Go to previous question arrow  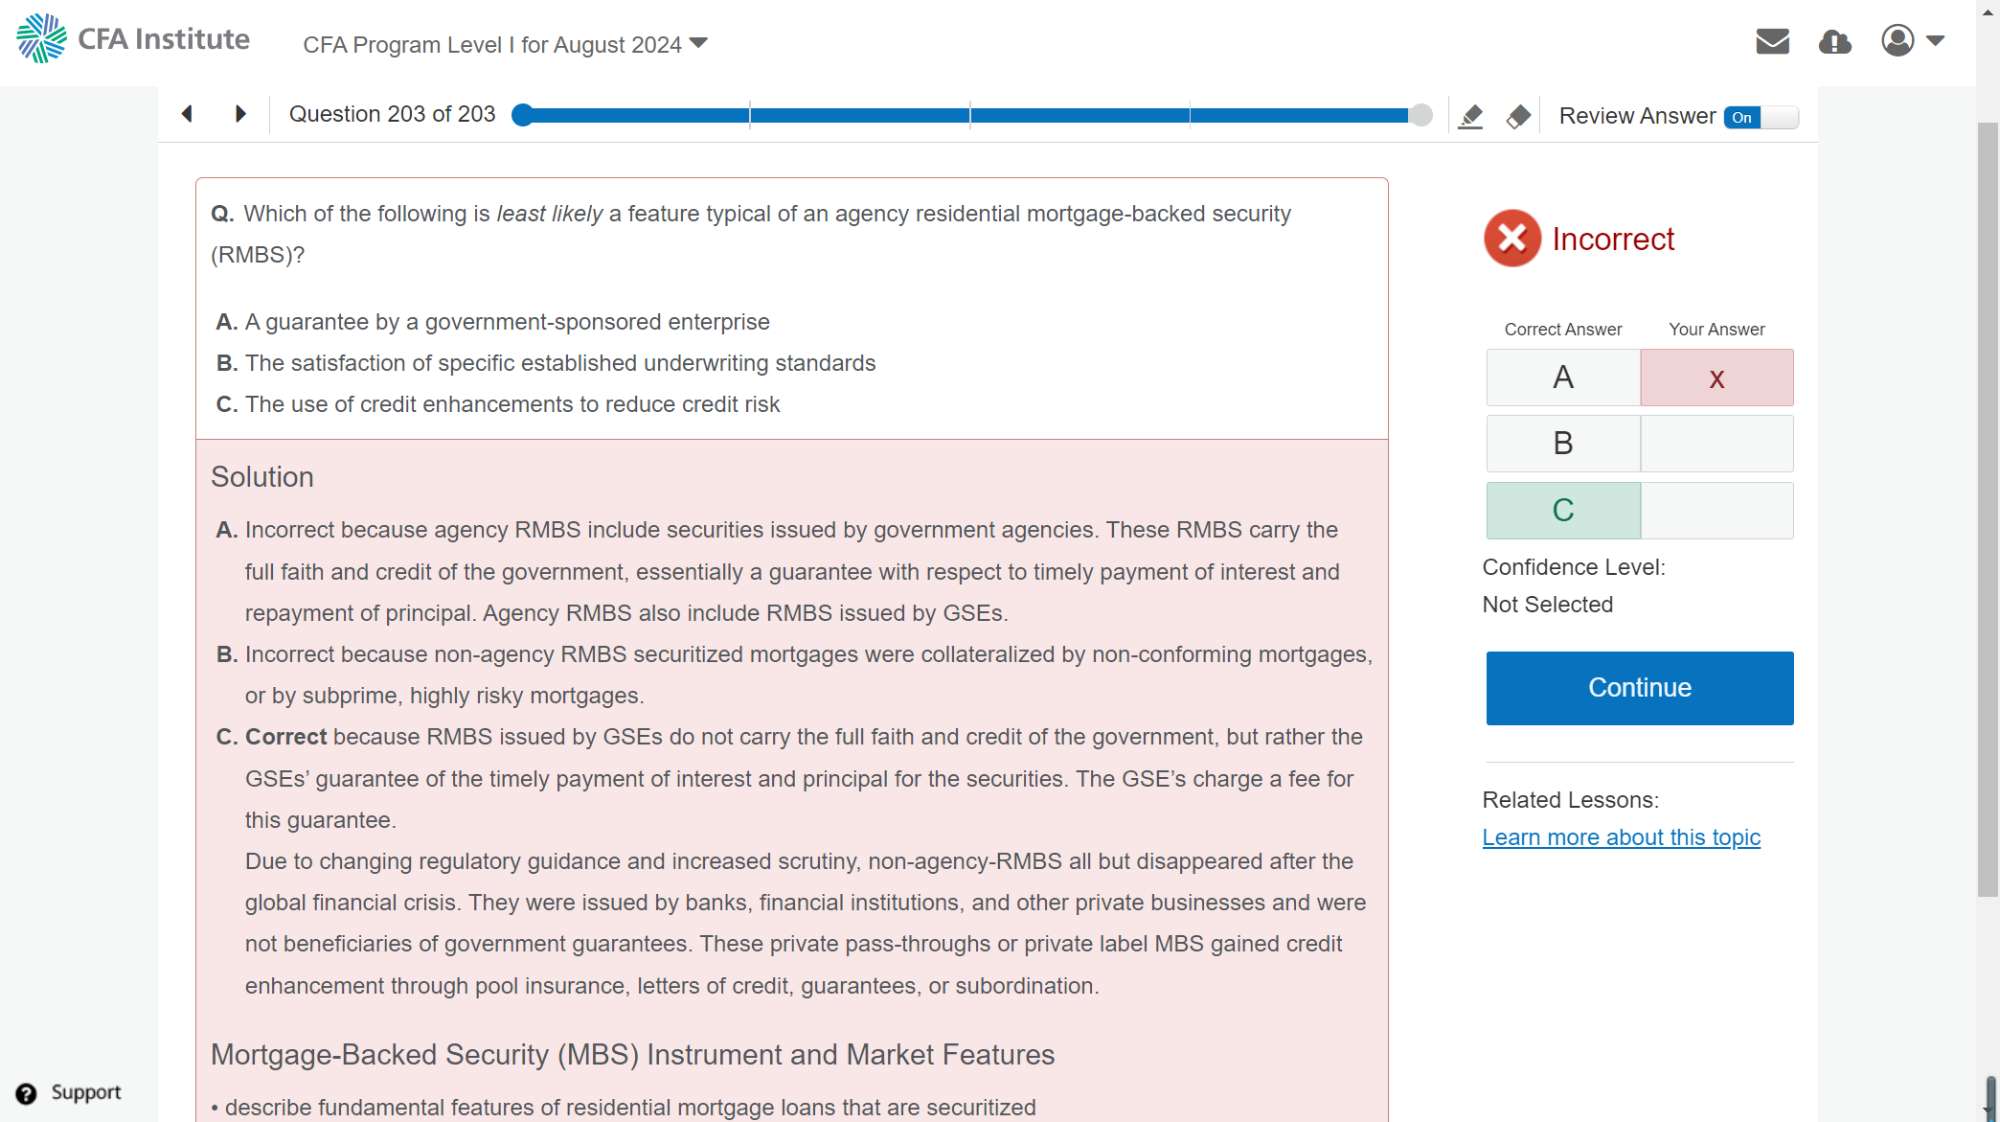[x=187, y=114]
